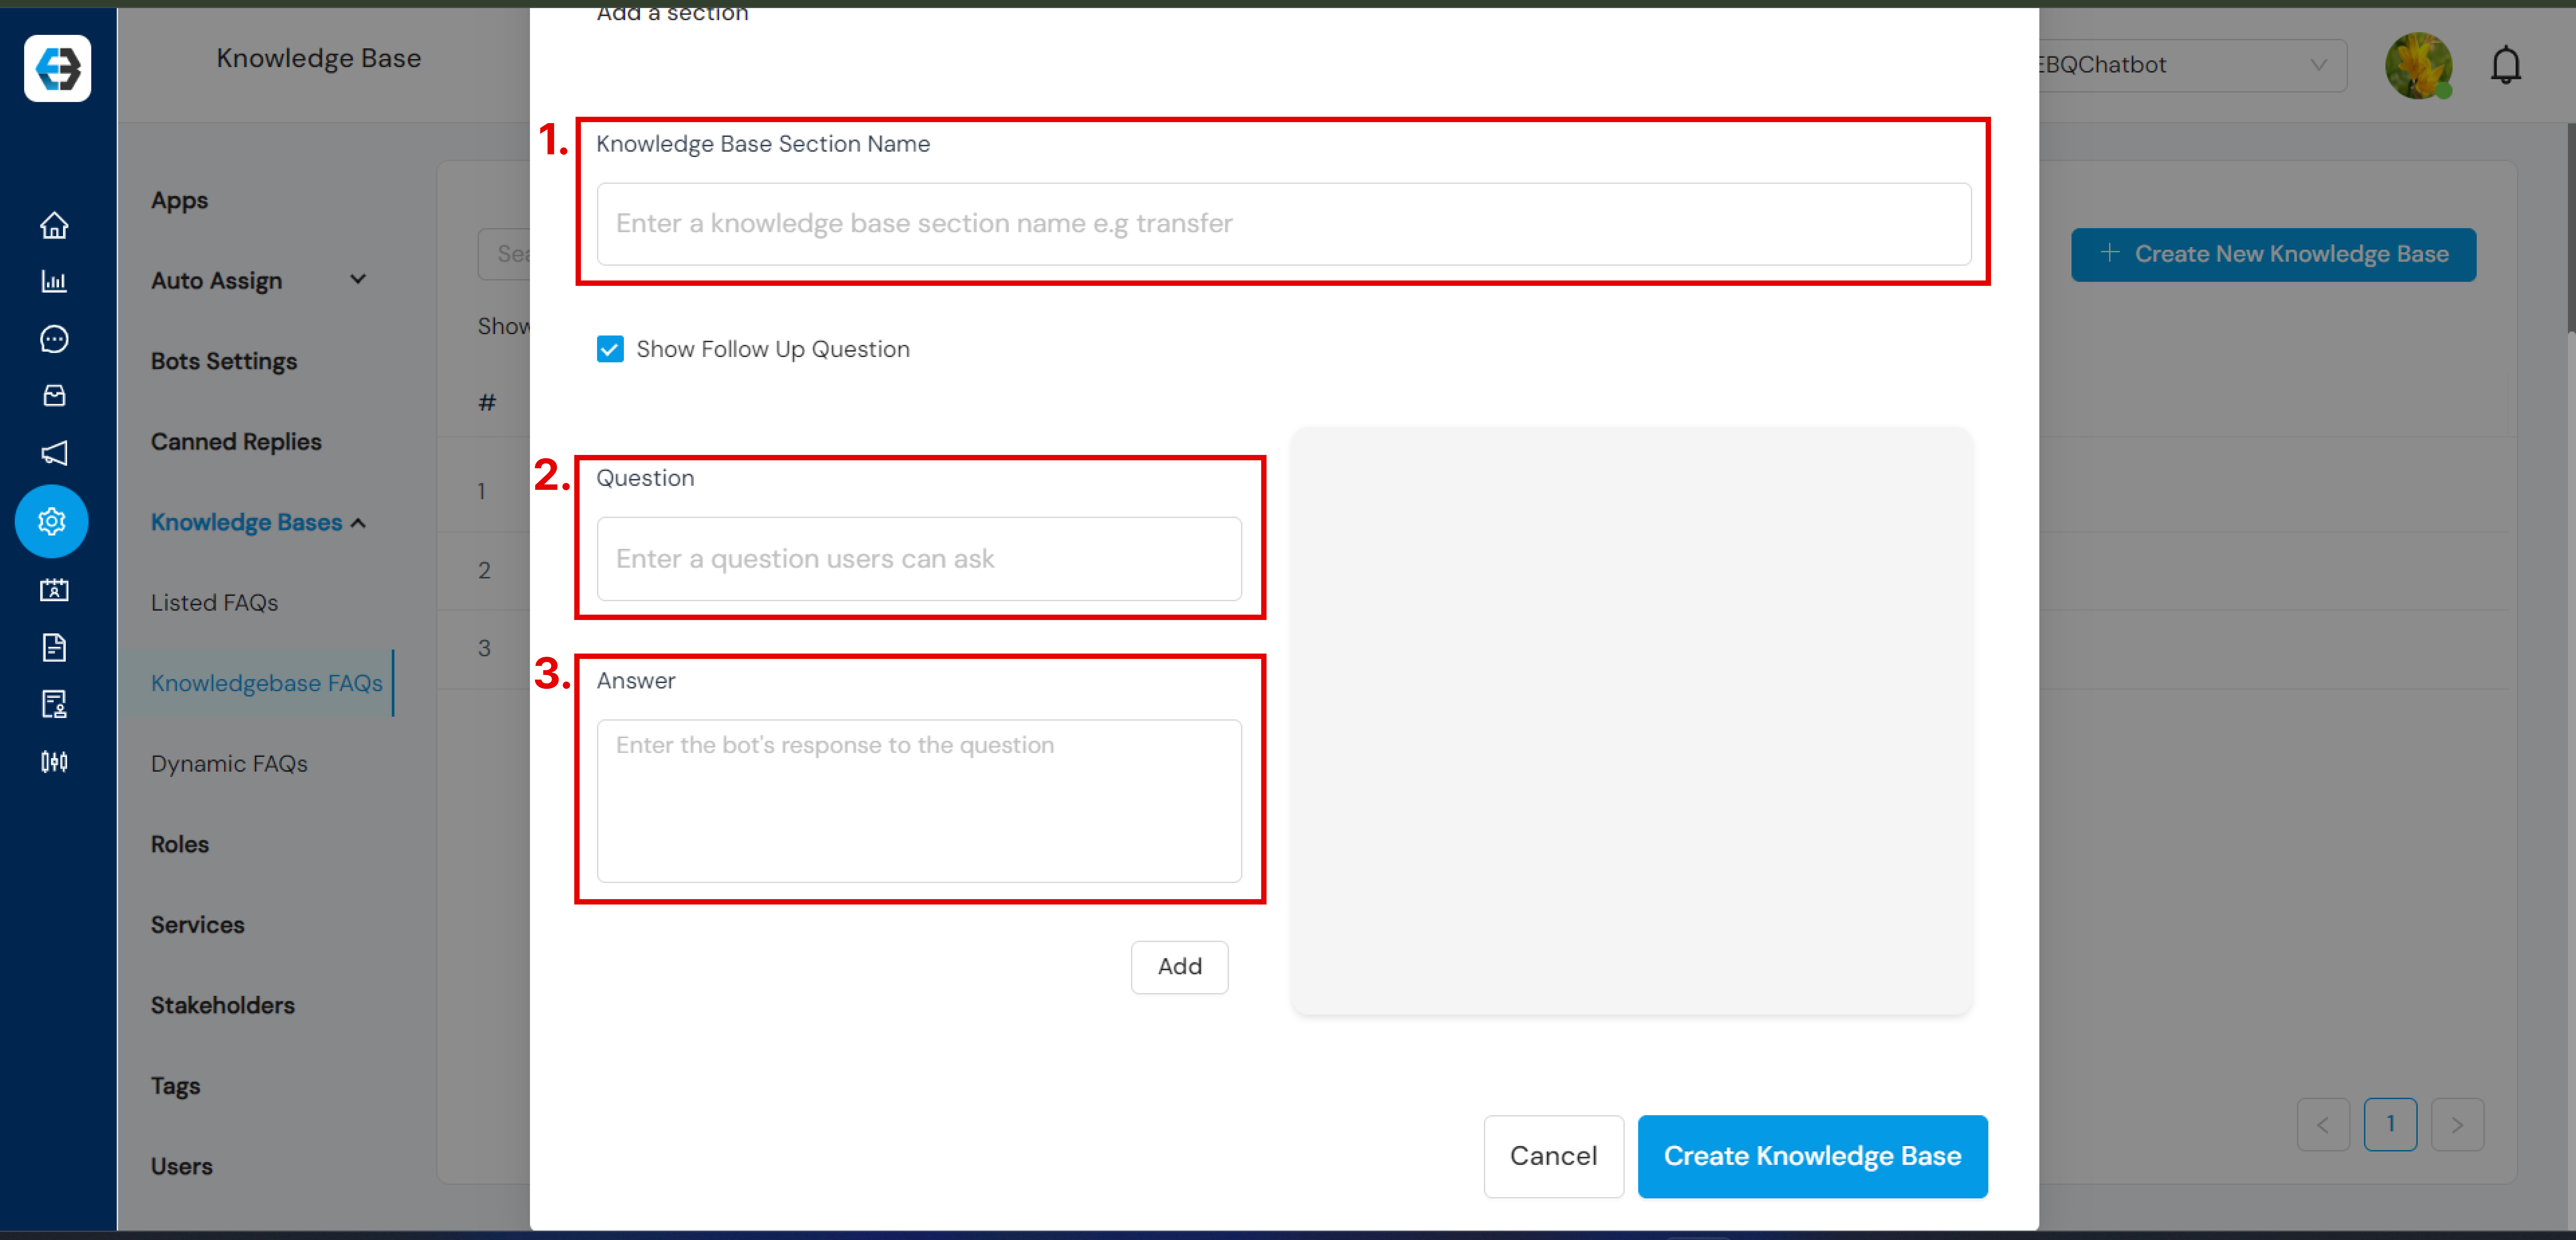This screenshot has width=2576, height=1240.
Task: Open Users settings
Action: pyautogui.click(x=182, y=1167)
